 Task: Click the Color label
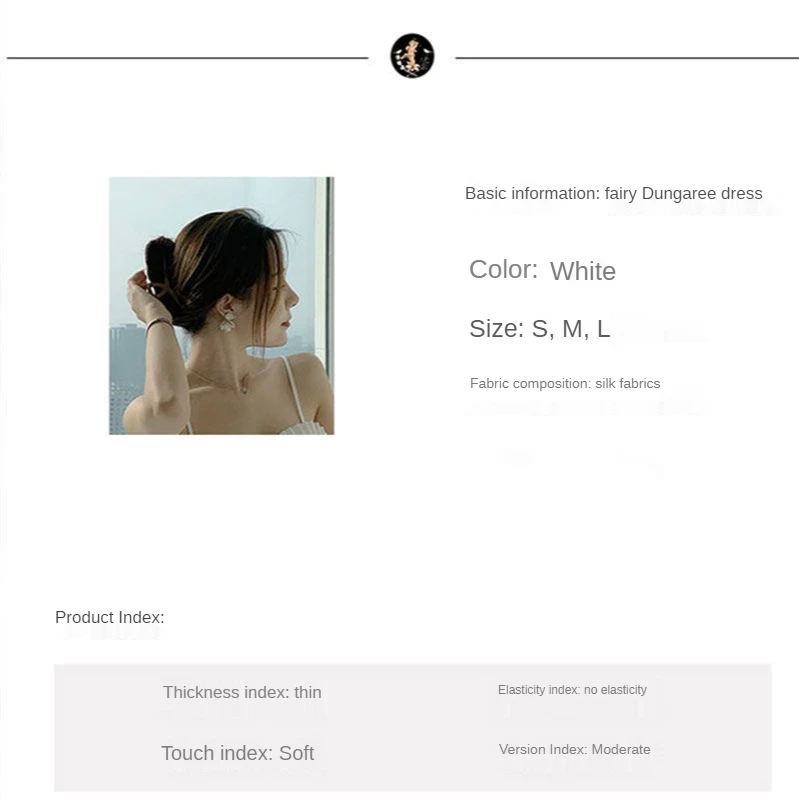503,269
